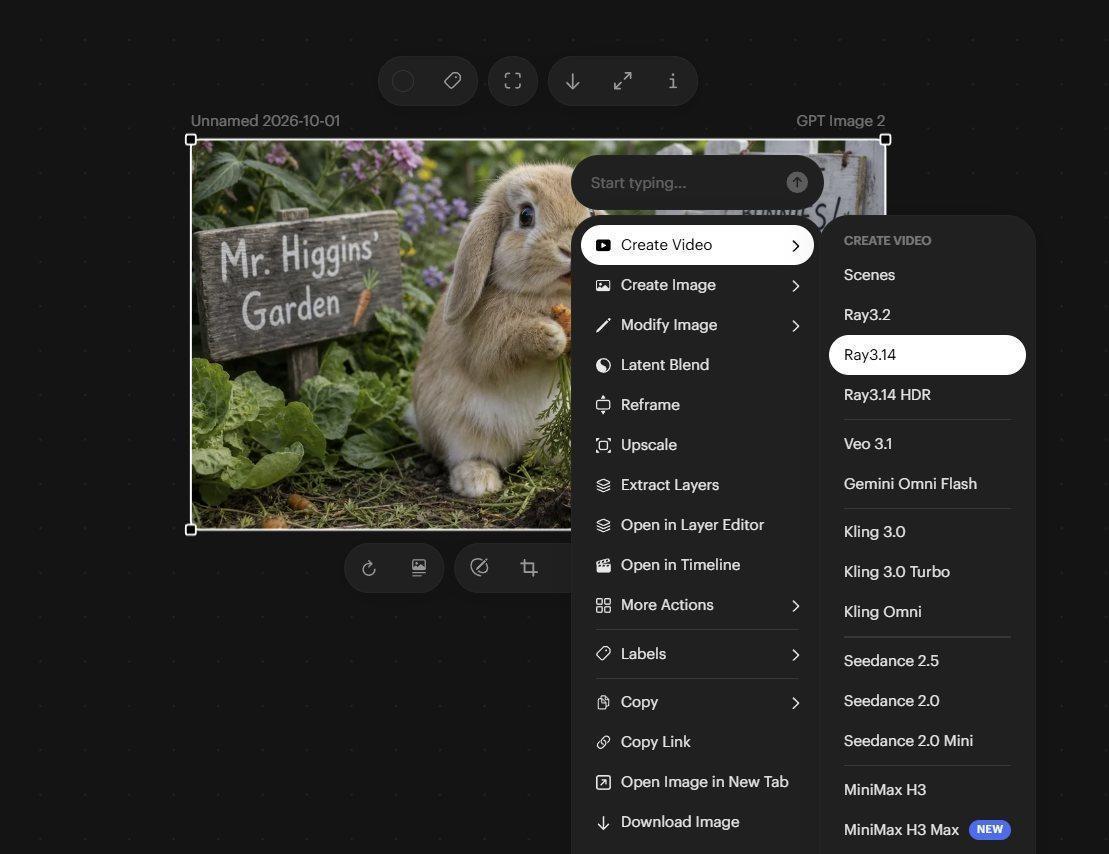
Task: Choose Seedance 2.0 Mini model
Action: click(x=927, y=741)
